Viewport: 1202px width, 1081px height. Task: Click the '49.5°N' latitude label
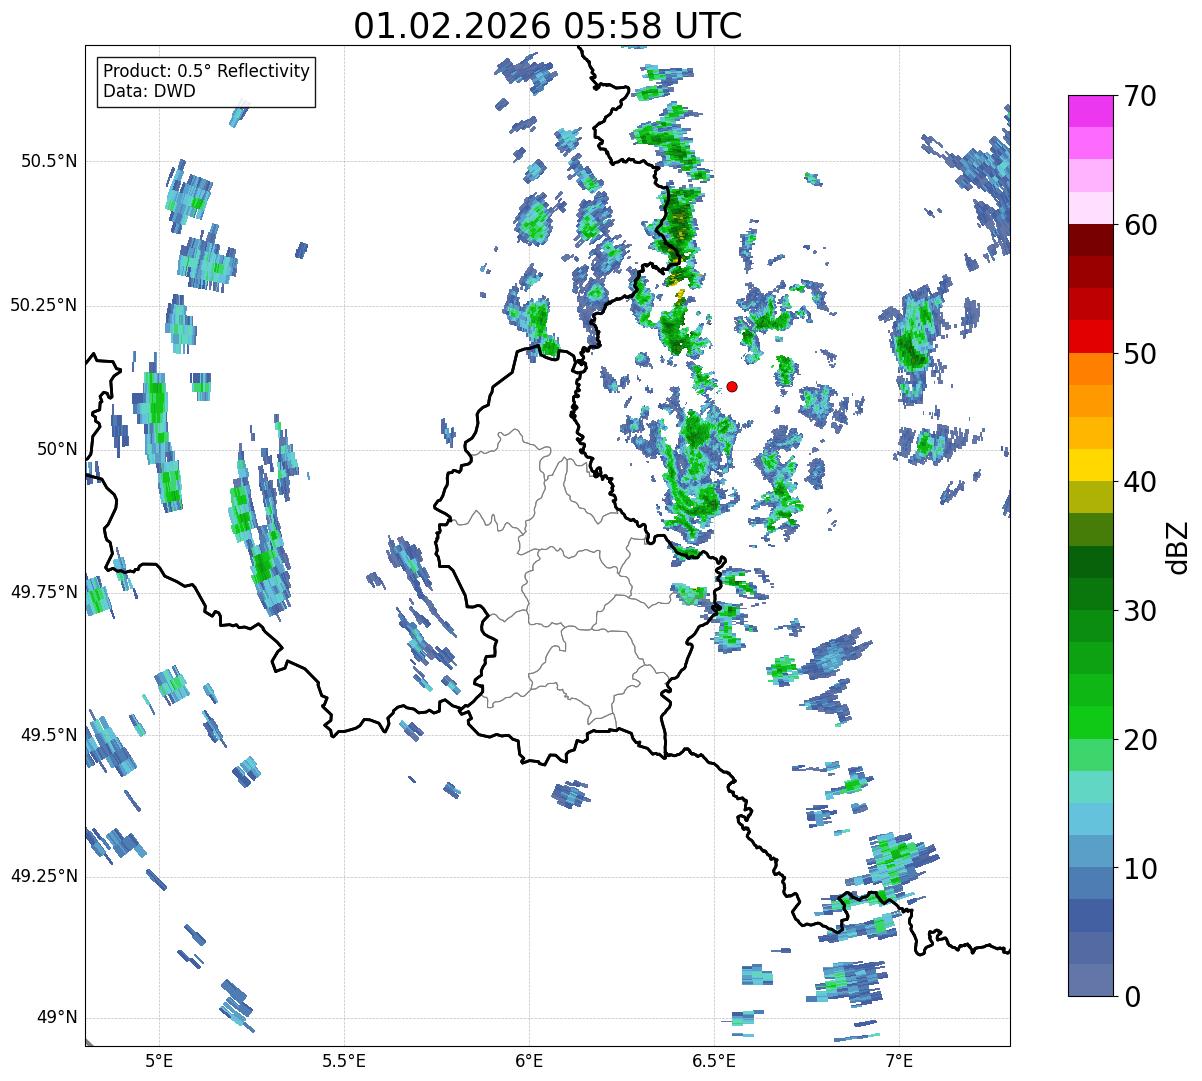pos(49,735)
